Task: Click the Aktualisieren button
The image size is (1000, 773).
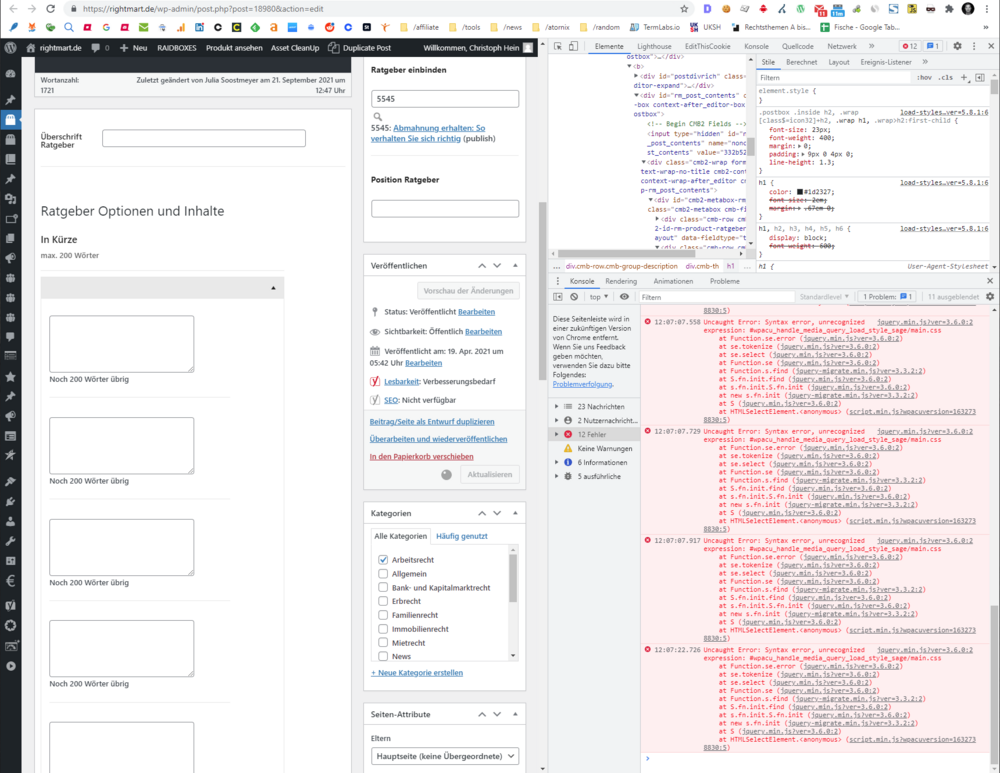Action: click(490, 475)
